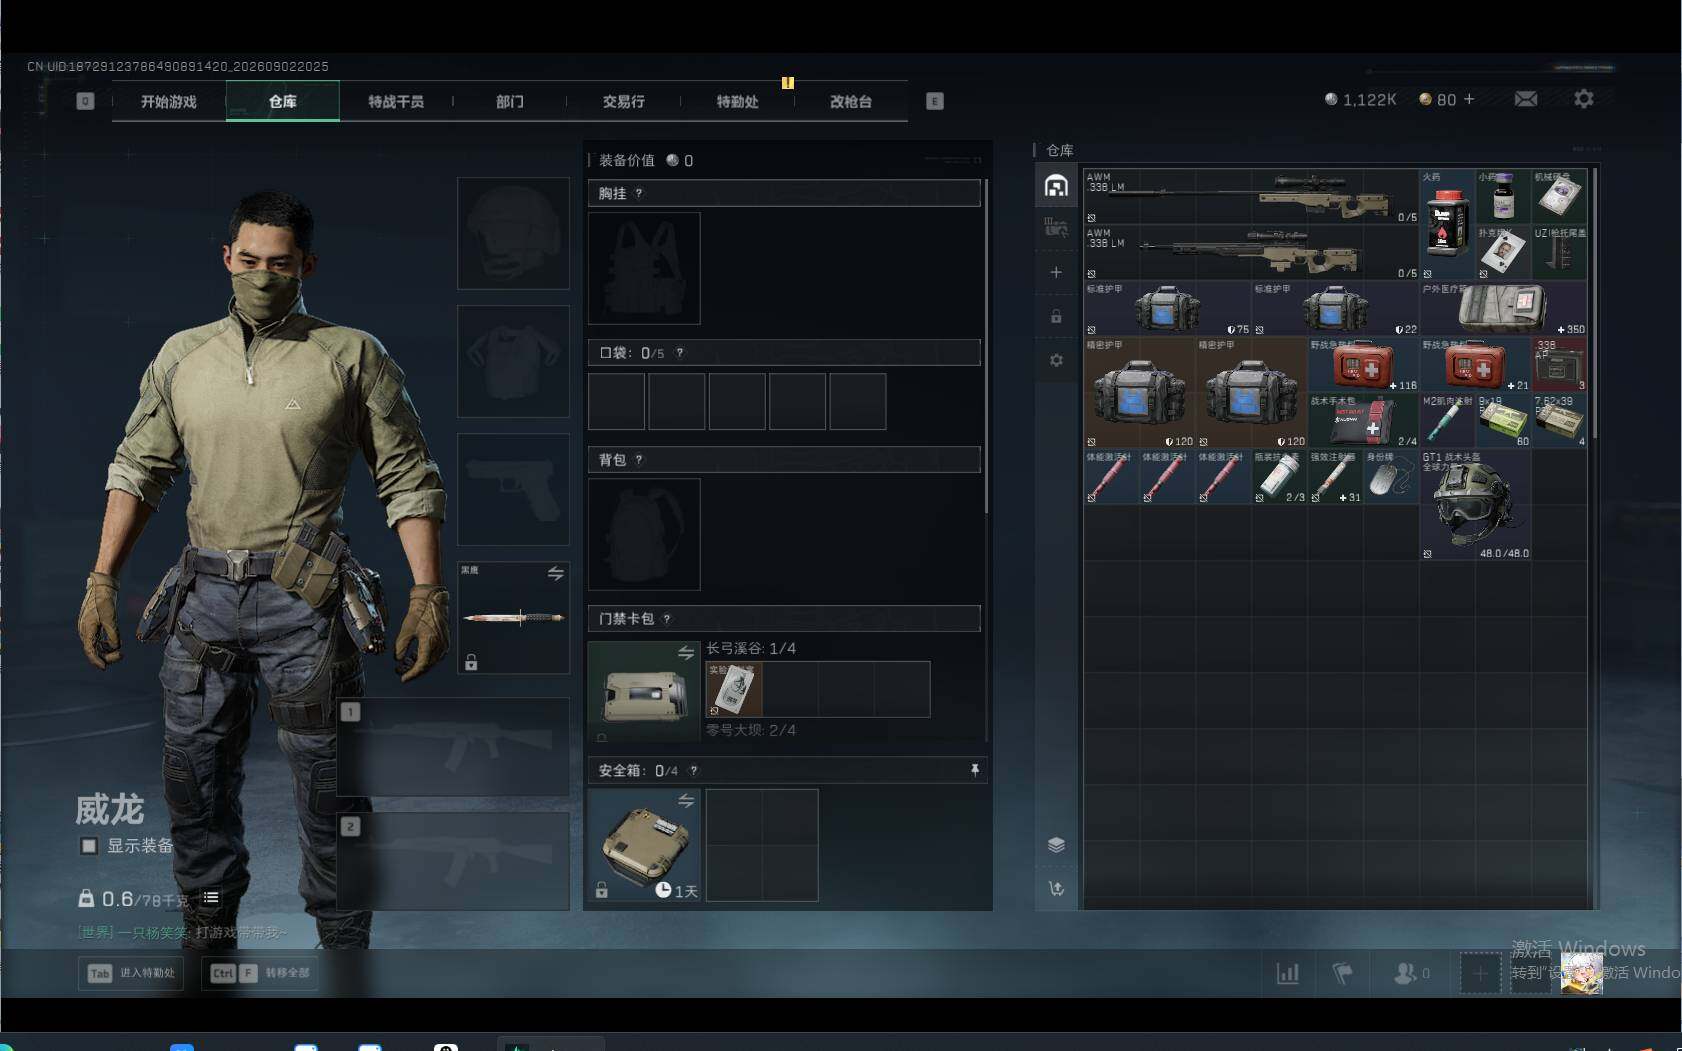This screenshot has height=1051, width=1682.
Task: Toggle the lock on the melee knife slot
Action: coord(471,662)
